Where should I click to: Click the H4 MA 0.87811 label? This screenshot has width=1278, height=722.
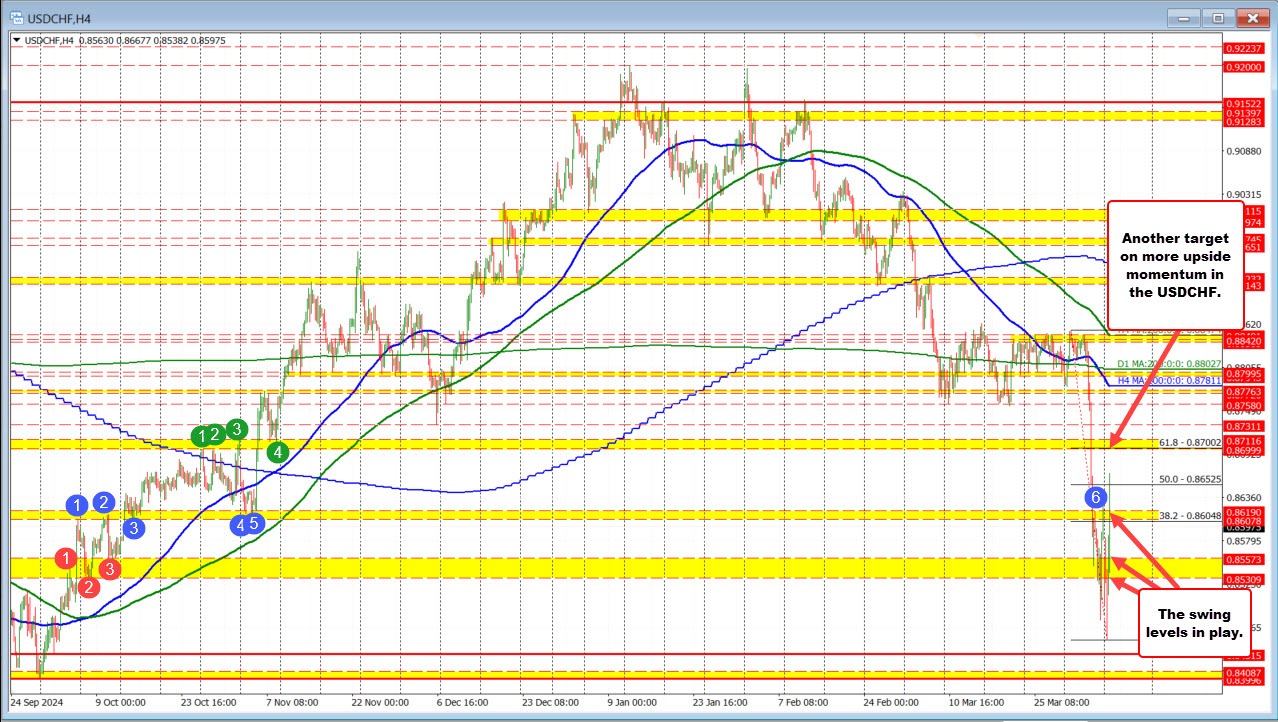point(1156,380)
